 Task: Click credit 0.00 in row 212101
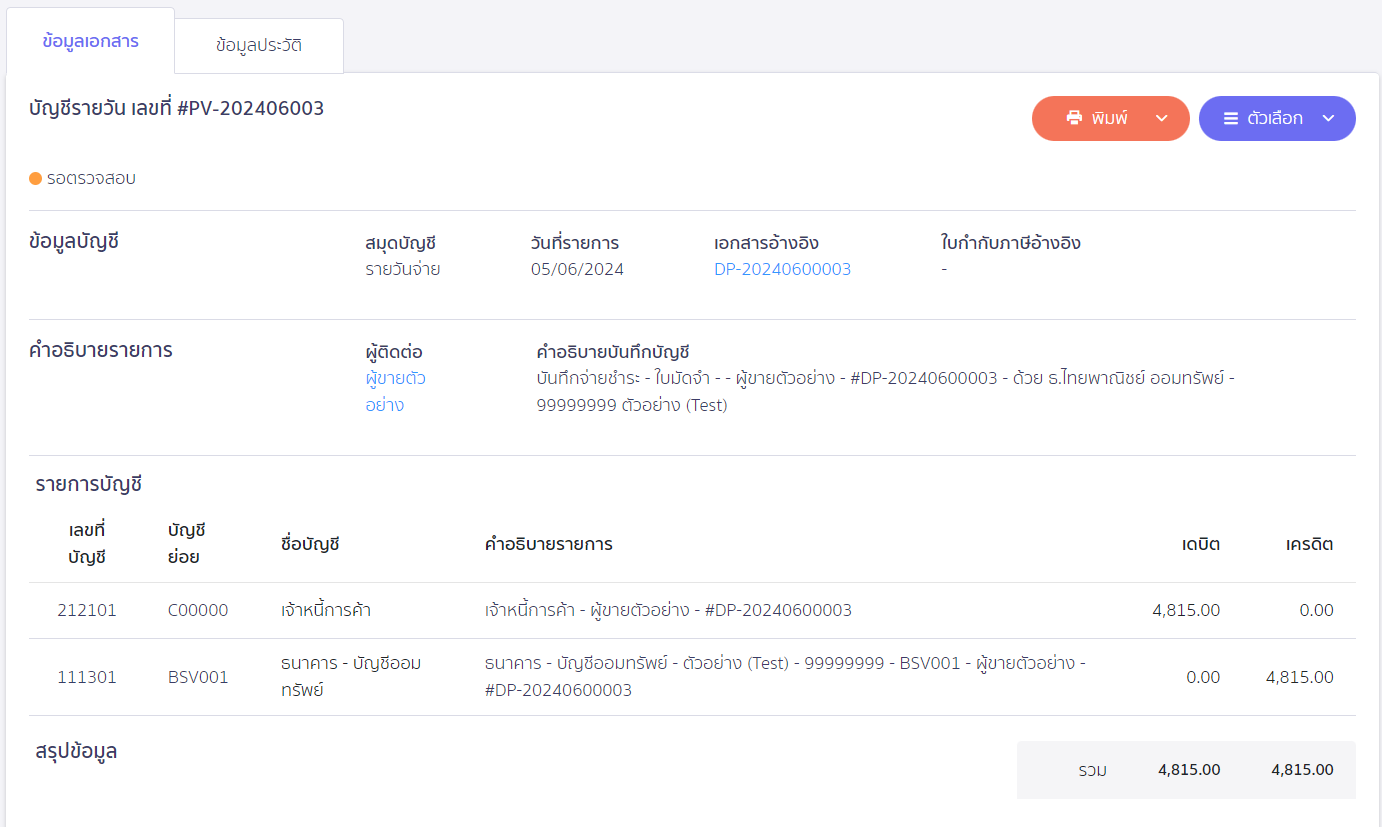coord(1317,610)
